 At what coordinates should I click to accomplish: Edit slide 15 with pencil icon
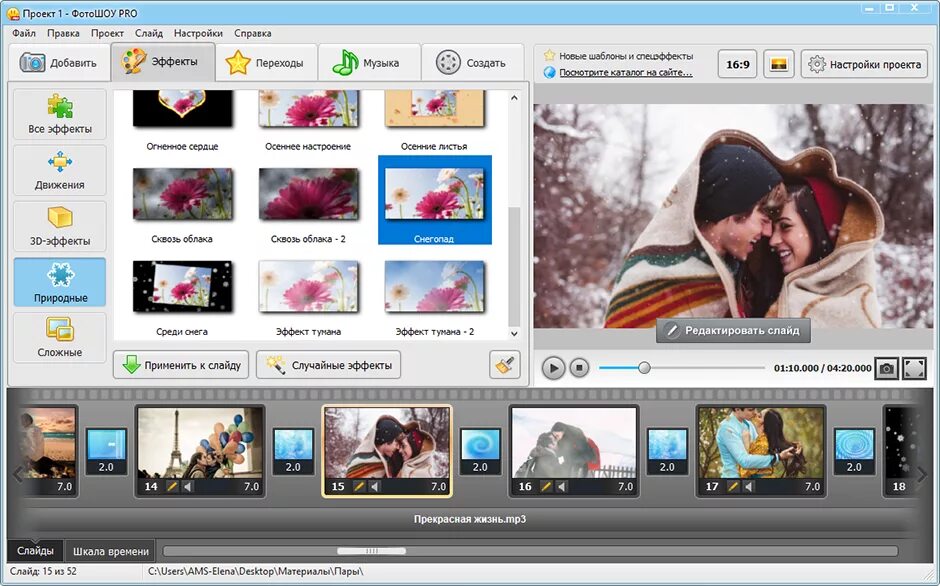pyautogui.click(x=359, y=486)
